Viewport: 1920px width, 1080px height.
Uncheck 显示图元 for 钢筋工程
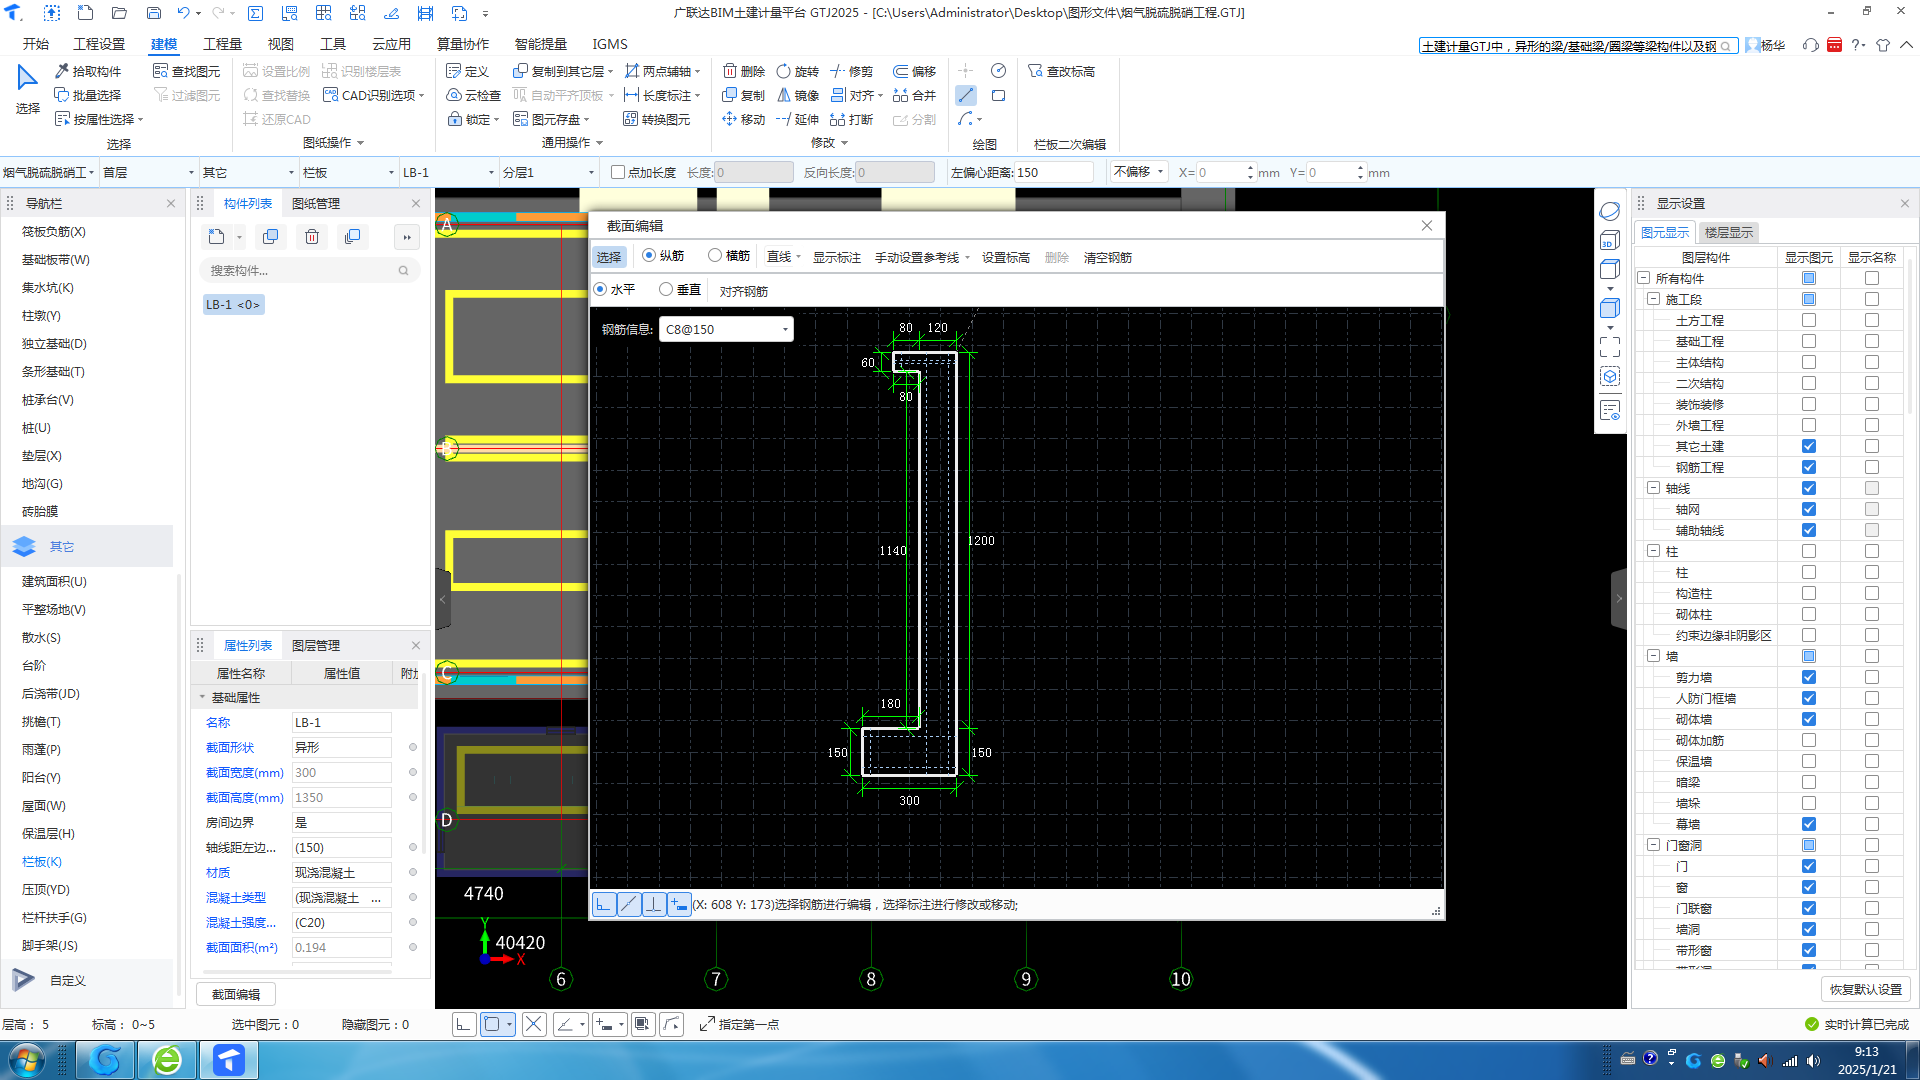pos(1809,467)
